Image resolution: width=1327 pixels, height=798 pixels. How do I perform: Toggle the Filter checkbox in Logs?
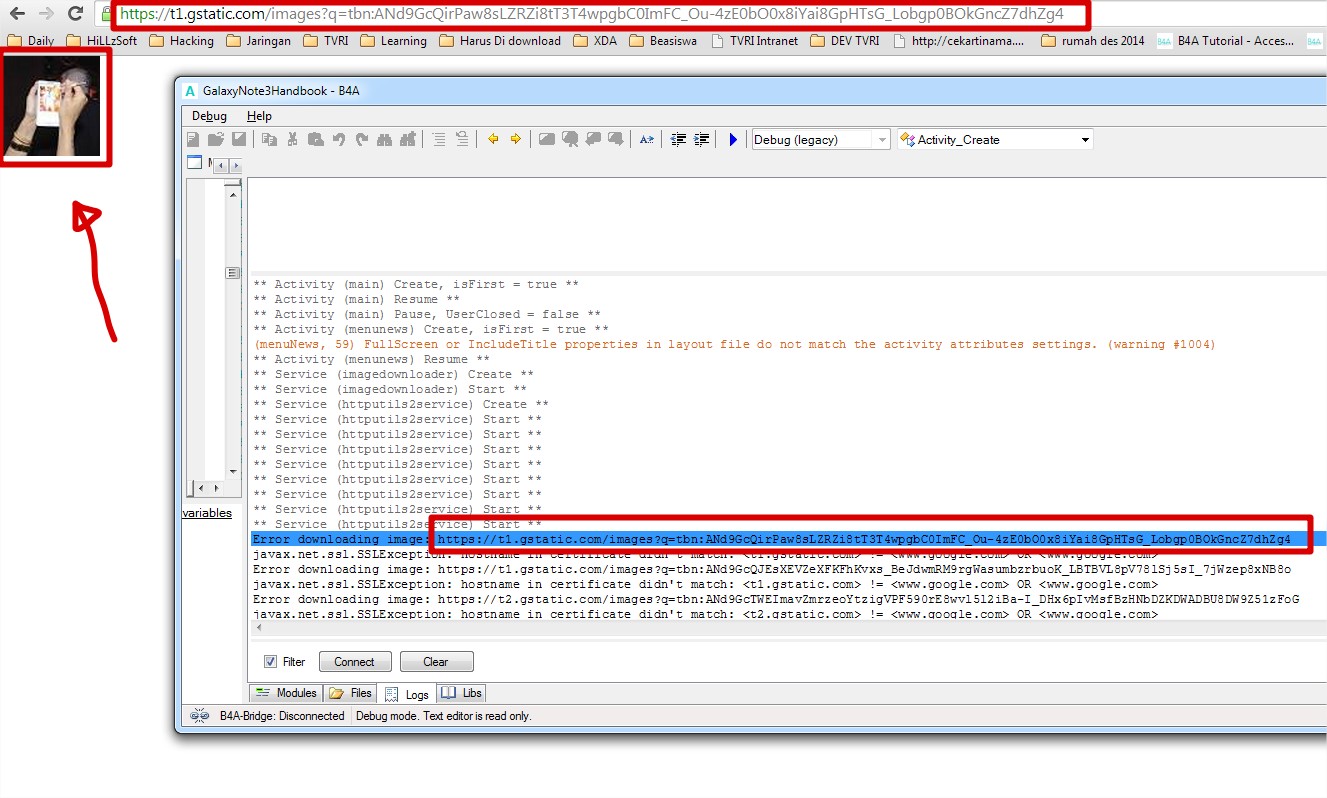[x=270, y=662]
